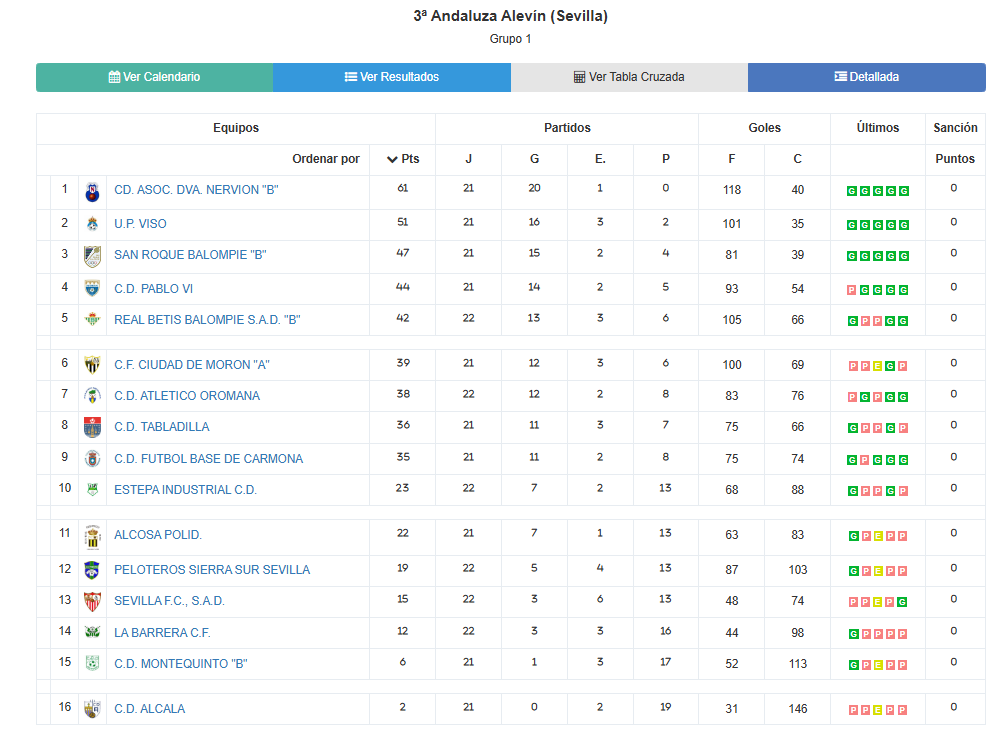Open ESTEPA INDUSTRIAL C.D. team link
This screenshot has width=1006, height=732.
click(185, 489)
